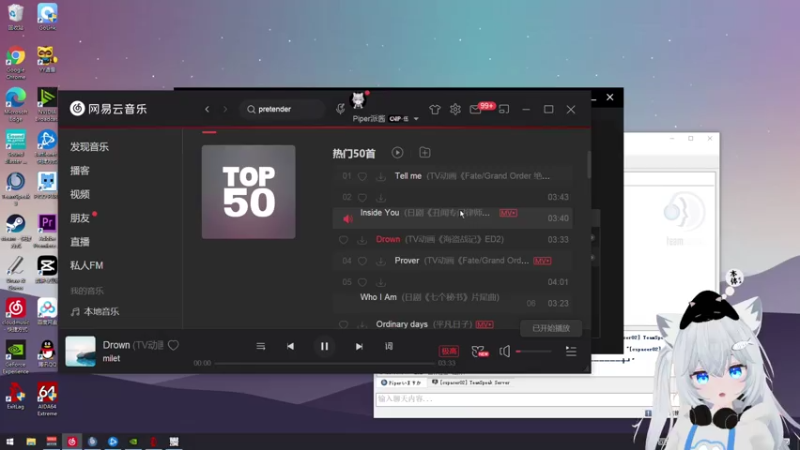
Task: Click the NetEase Cloud Music logo
Action: point(108,109)
